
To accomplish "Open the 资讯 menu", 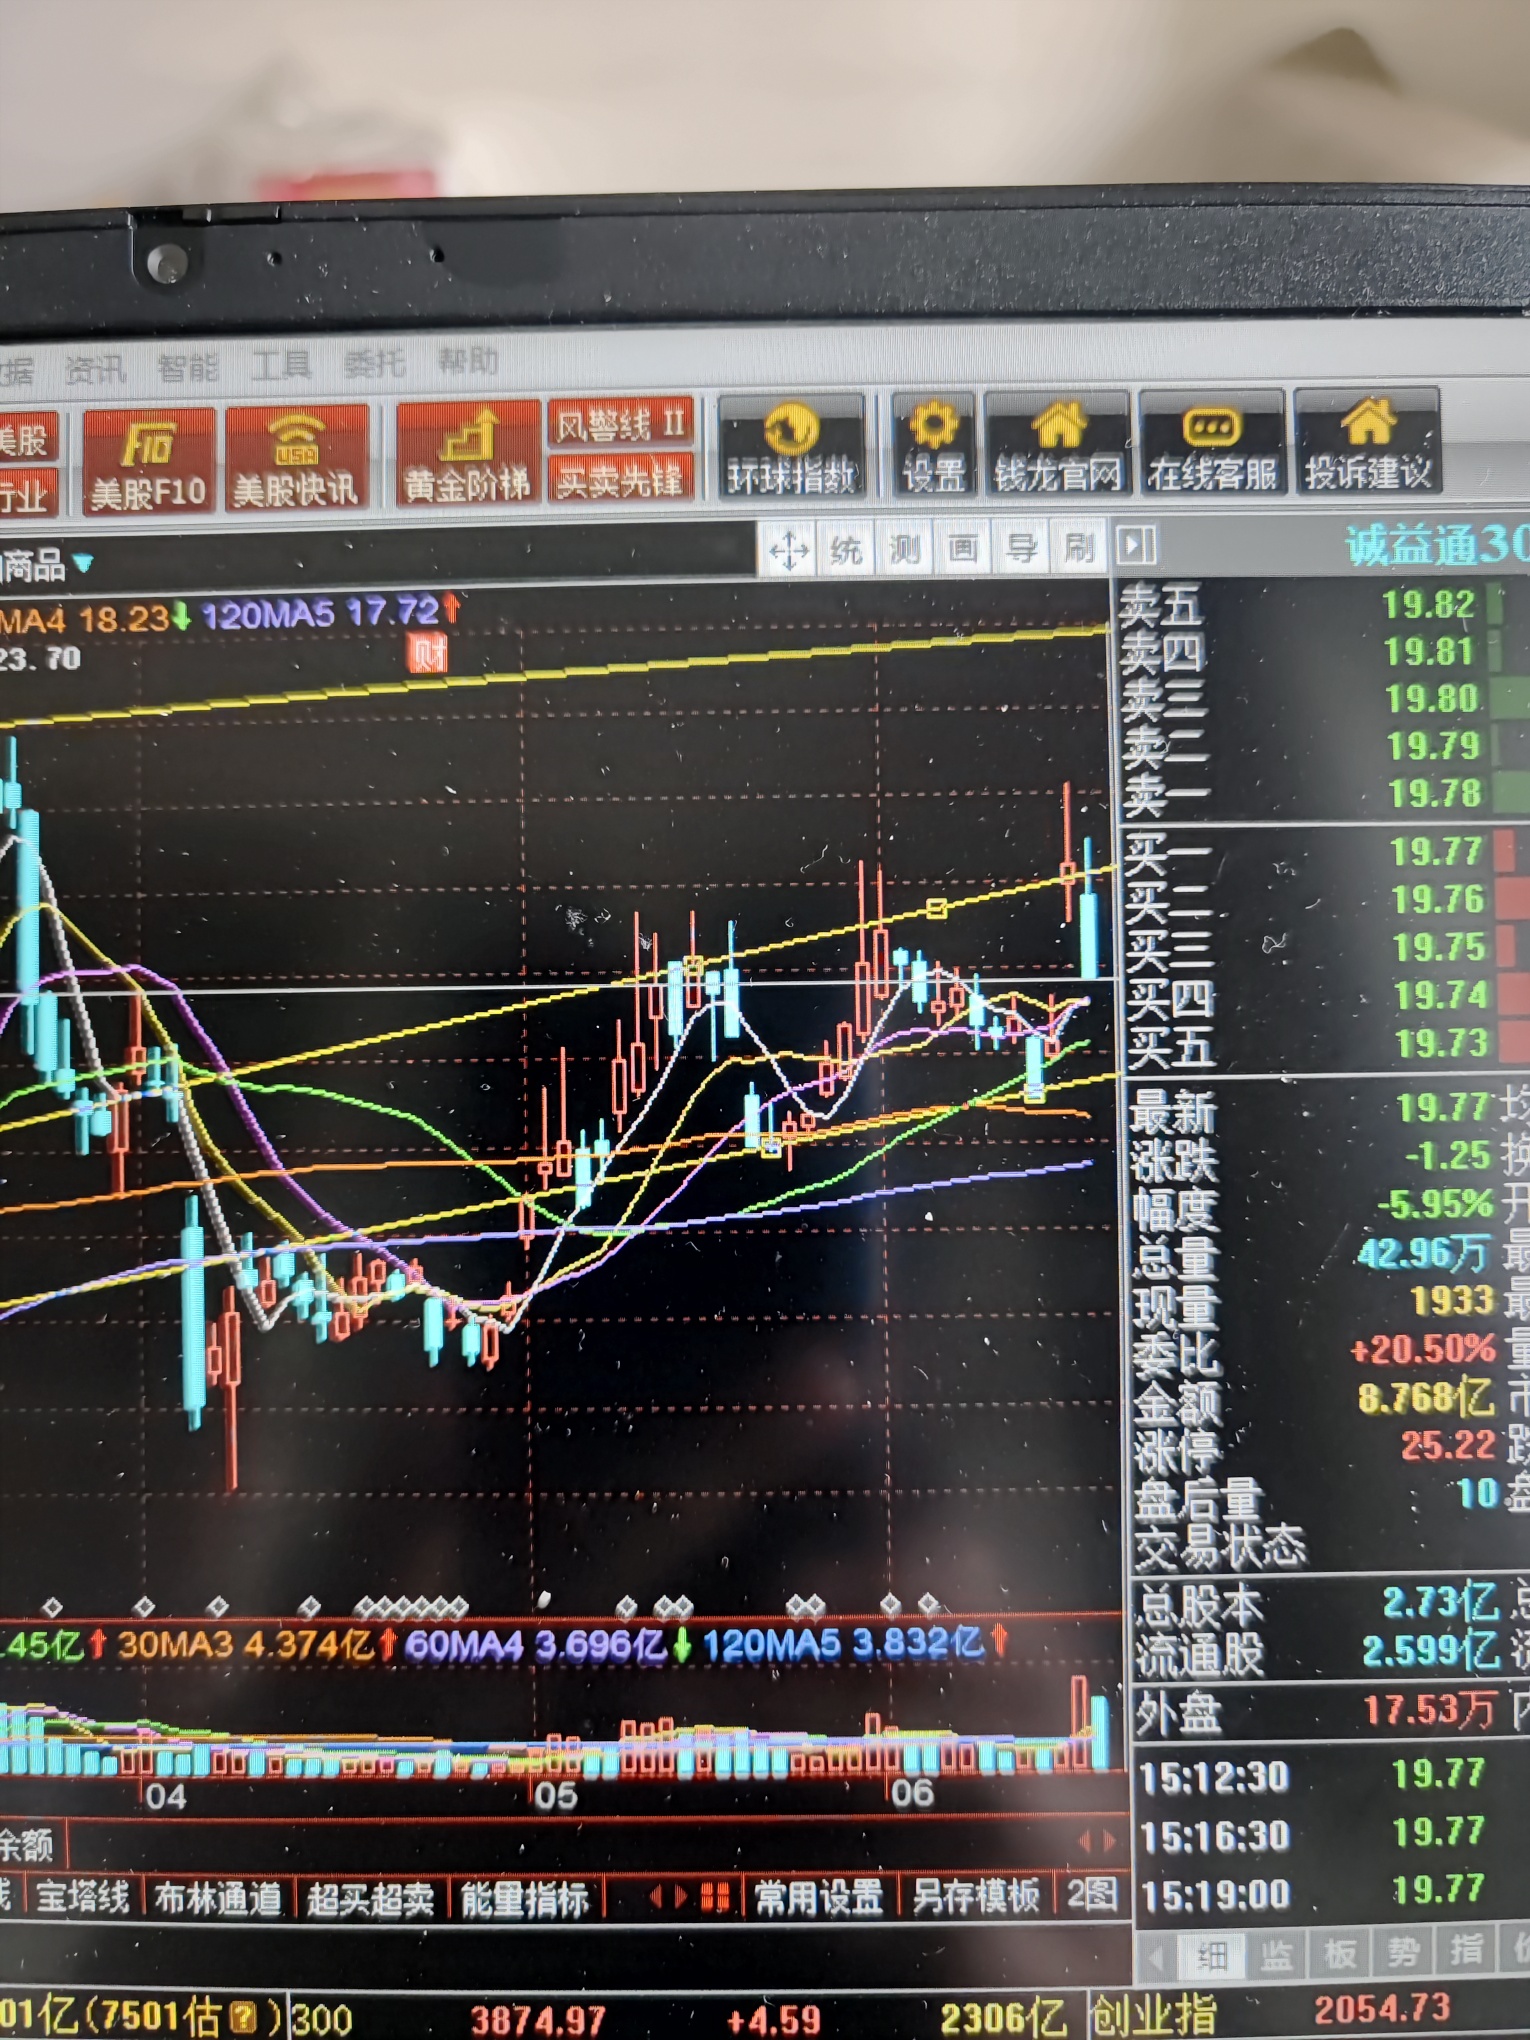I will [95, 369].
